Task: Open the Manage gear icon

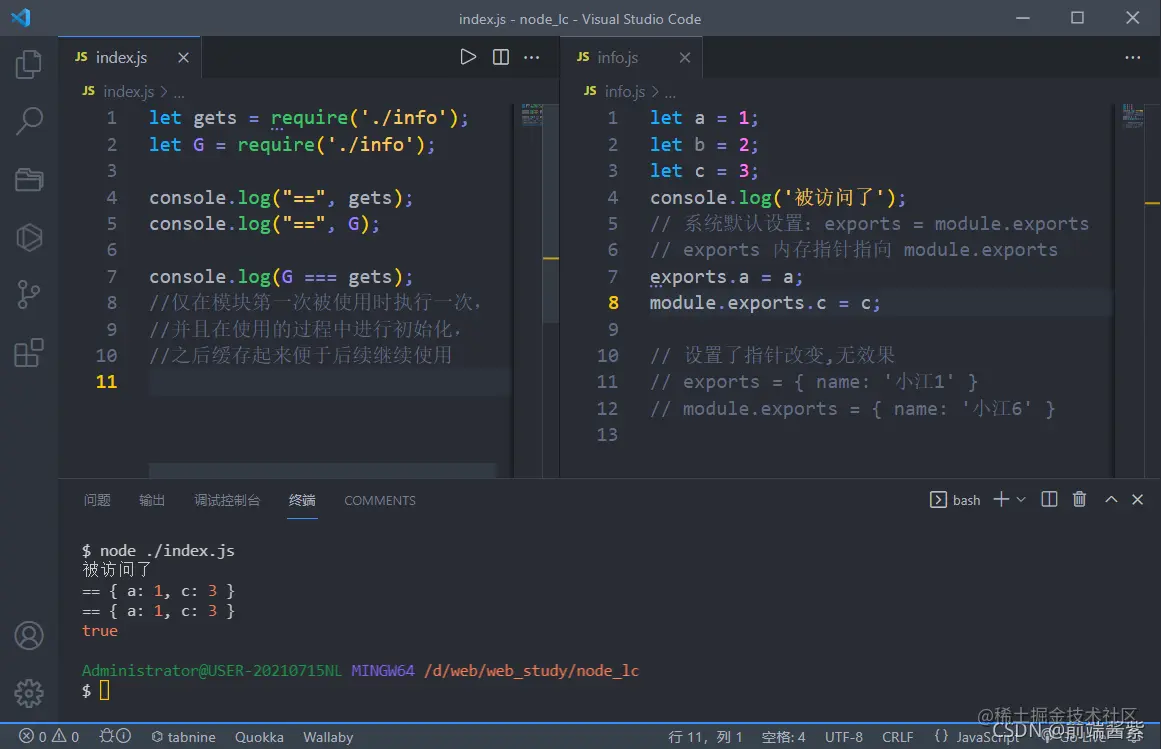Action: 28,693
